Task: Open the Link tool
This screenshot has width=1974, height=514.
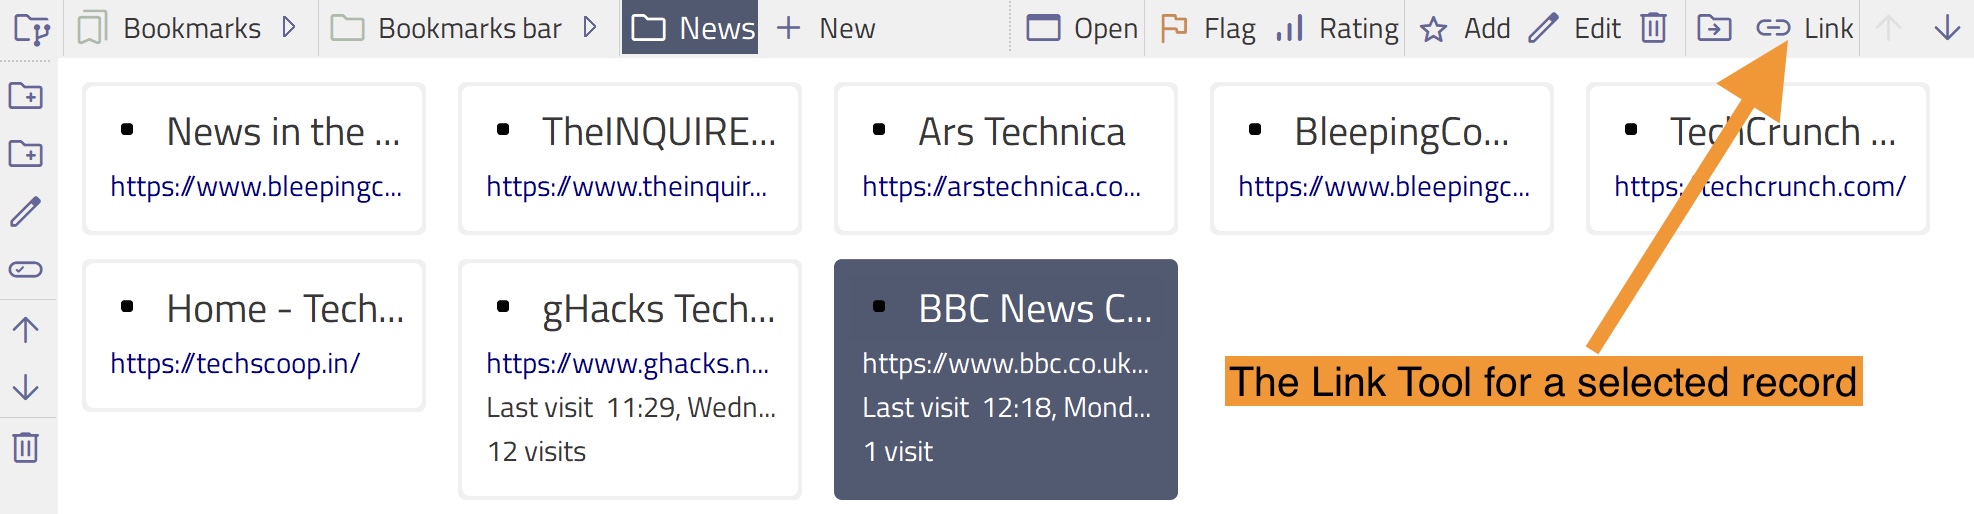Action: pyautogui.click(x=1805, y=28)
